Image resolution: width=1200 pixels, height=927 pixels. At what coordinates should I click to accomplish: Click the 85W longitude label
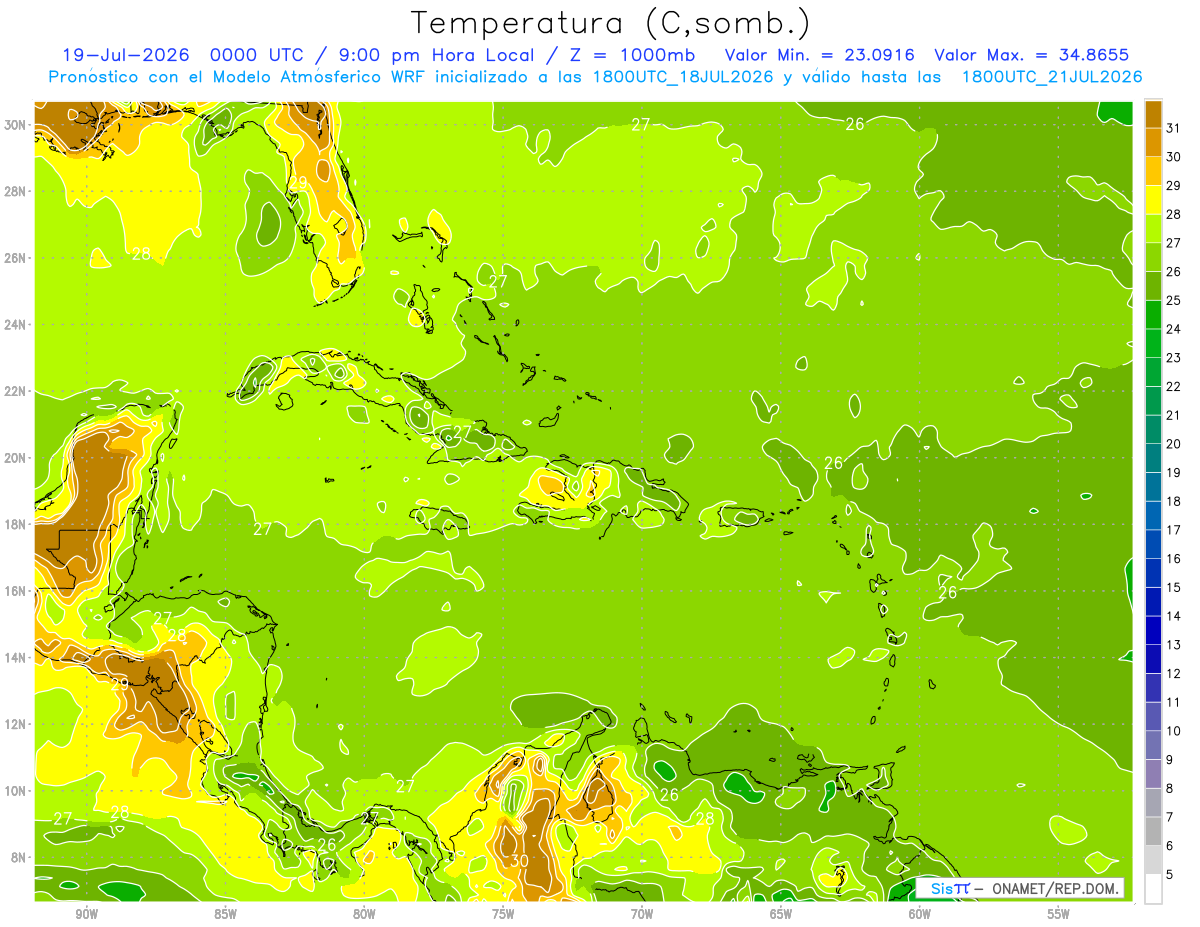225,914
